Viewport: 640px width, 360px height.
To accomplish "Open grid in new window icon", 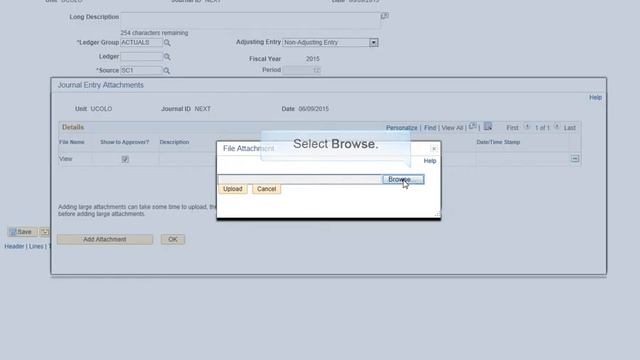I will coord(472,127).
